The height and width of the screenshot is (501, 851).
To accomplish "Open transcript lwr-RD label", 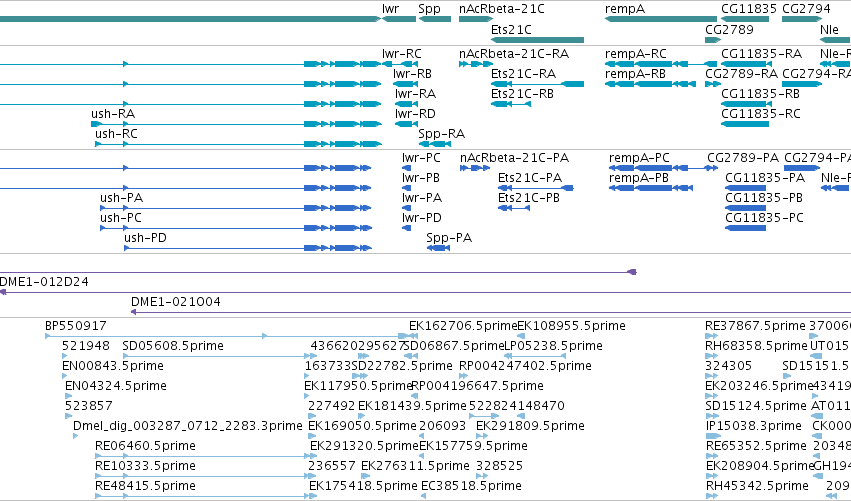I will pyautogui.click(x=415, y=114).
